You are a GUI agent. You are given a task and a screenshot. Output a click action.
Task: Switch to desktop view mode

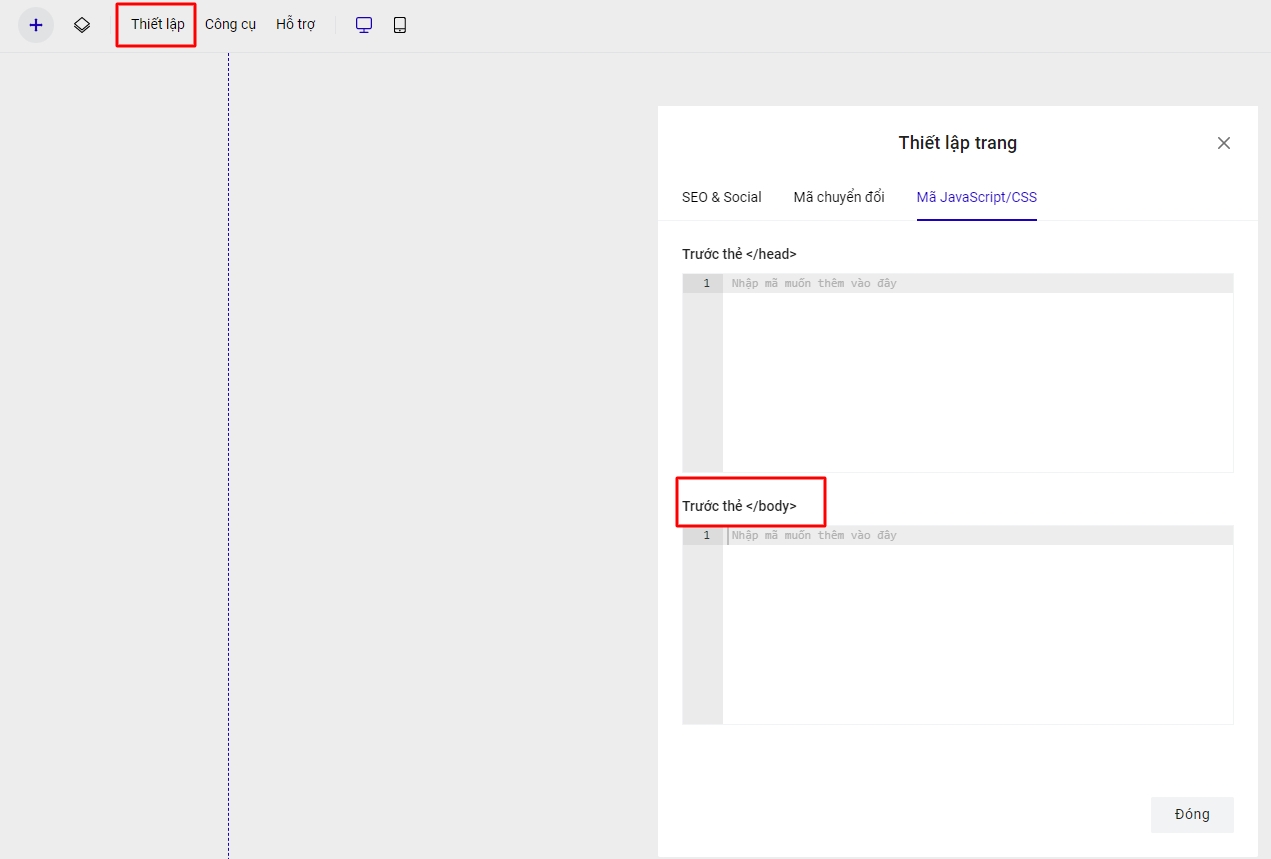(364, 25)
